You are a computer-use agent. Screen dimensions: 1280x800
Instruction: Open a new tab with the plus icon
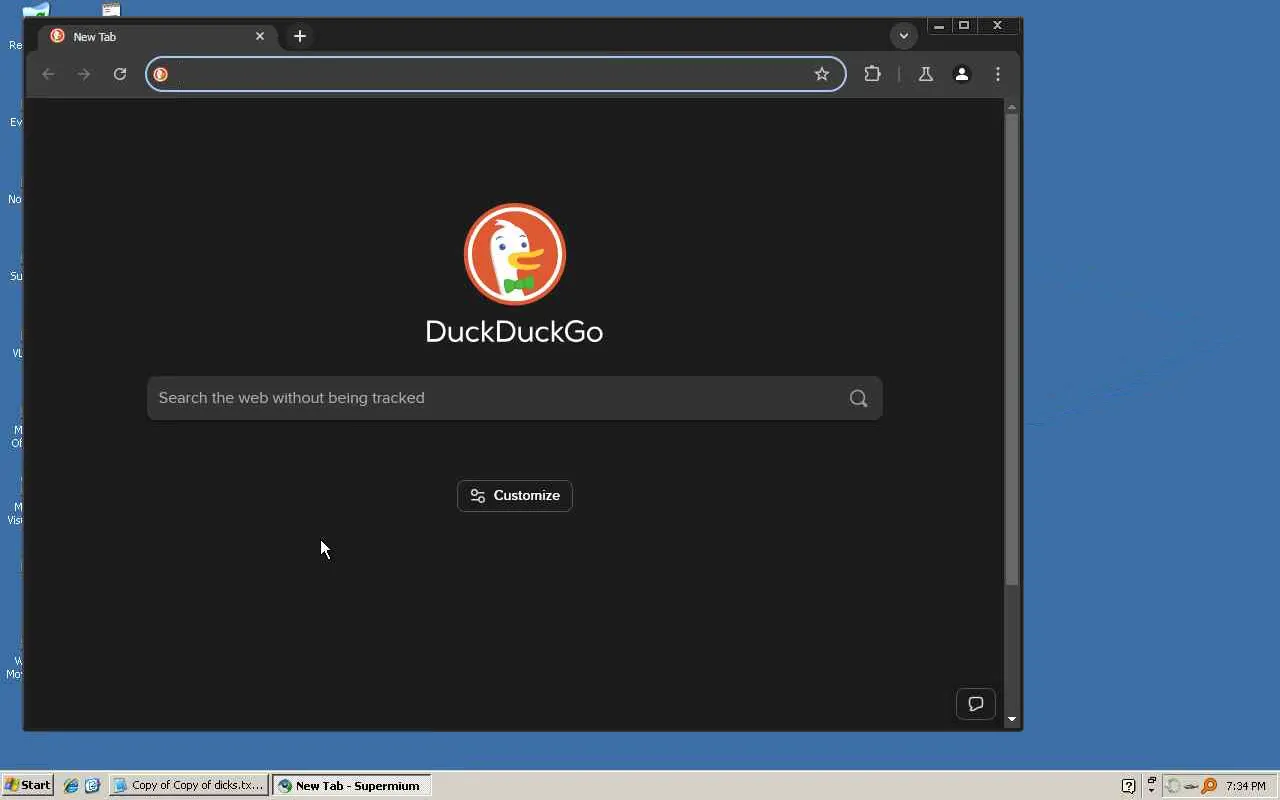300,36
